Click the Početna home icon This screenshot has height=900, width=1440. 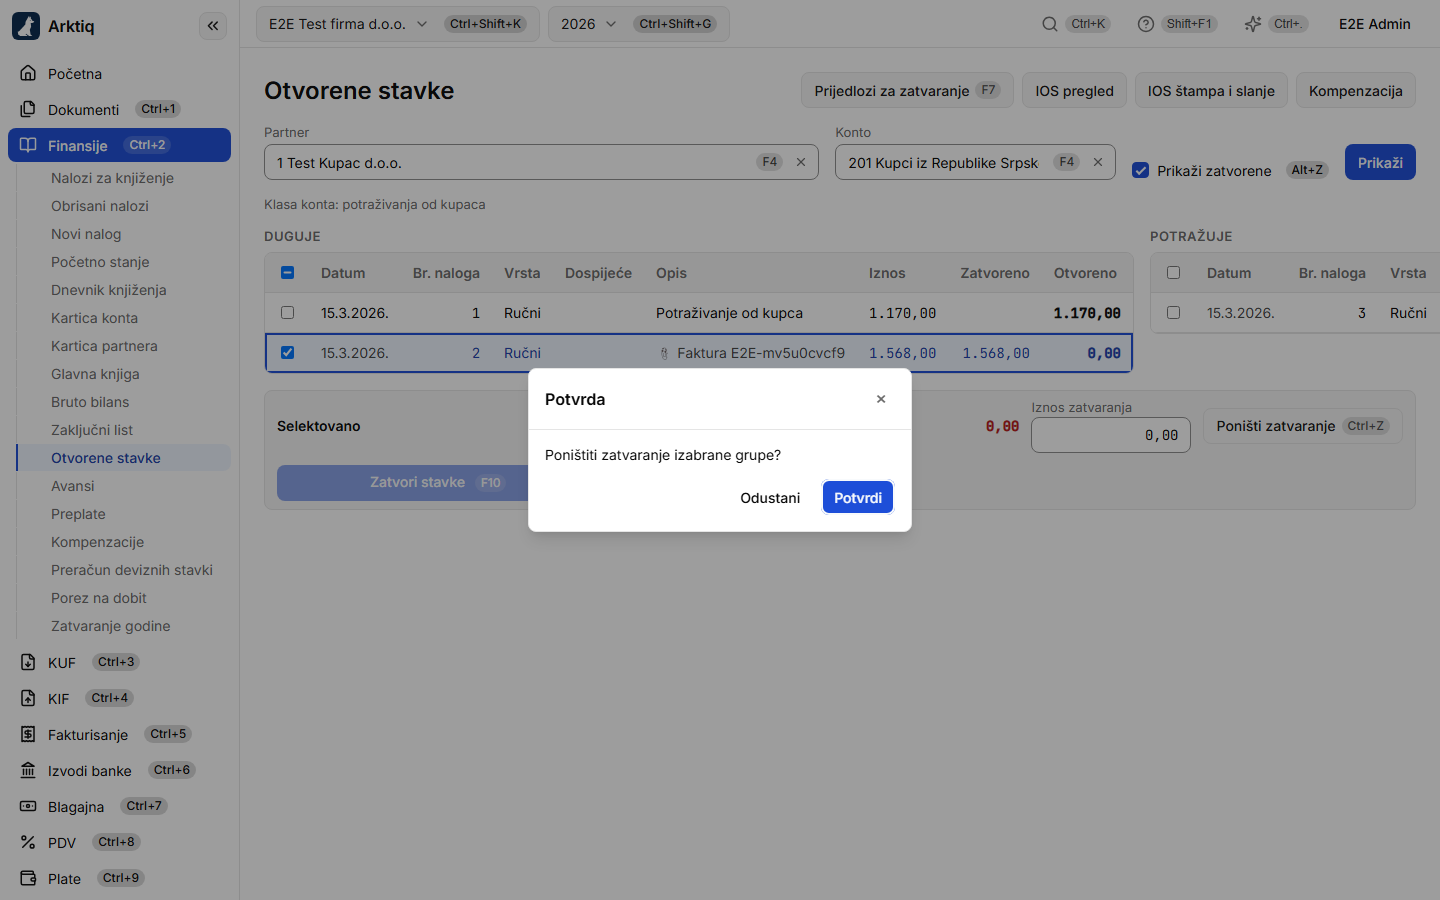click(28, 73)
